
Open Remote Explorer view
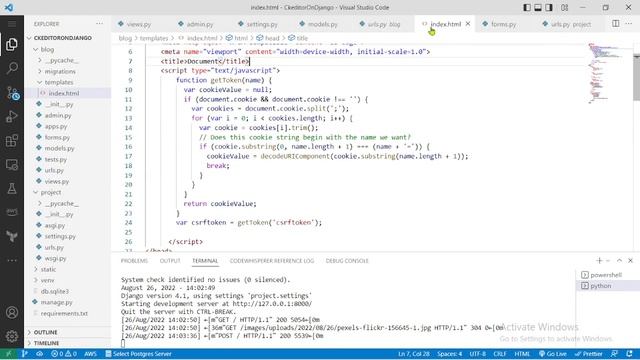(12, 164)
